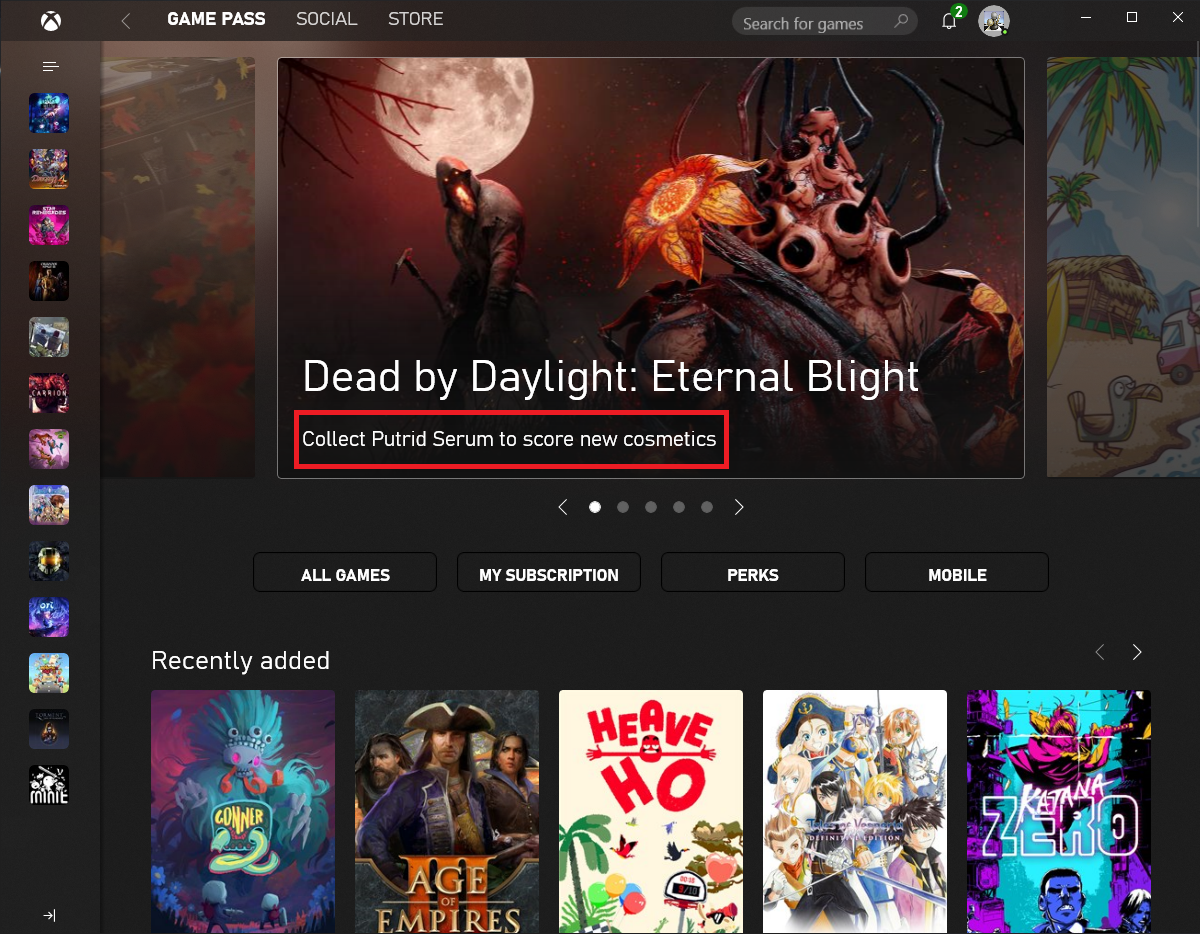
Task: Open the Katana Zero game tile
Action: click(1059, 812)
